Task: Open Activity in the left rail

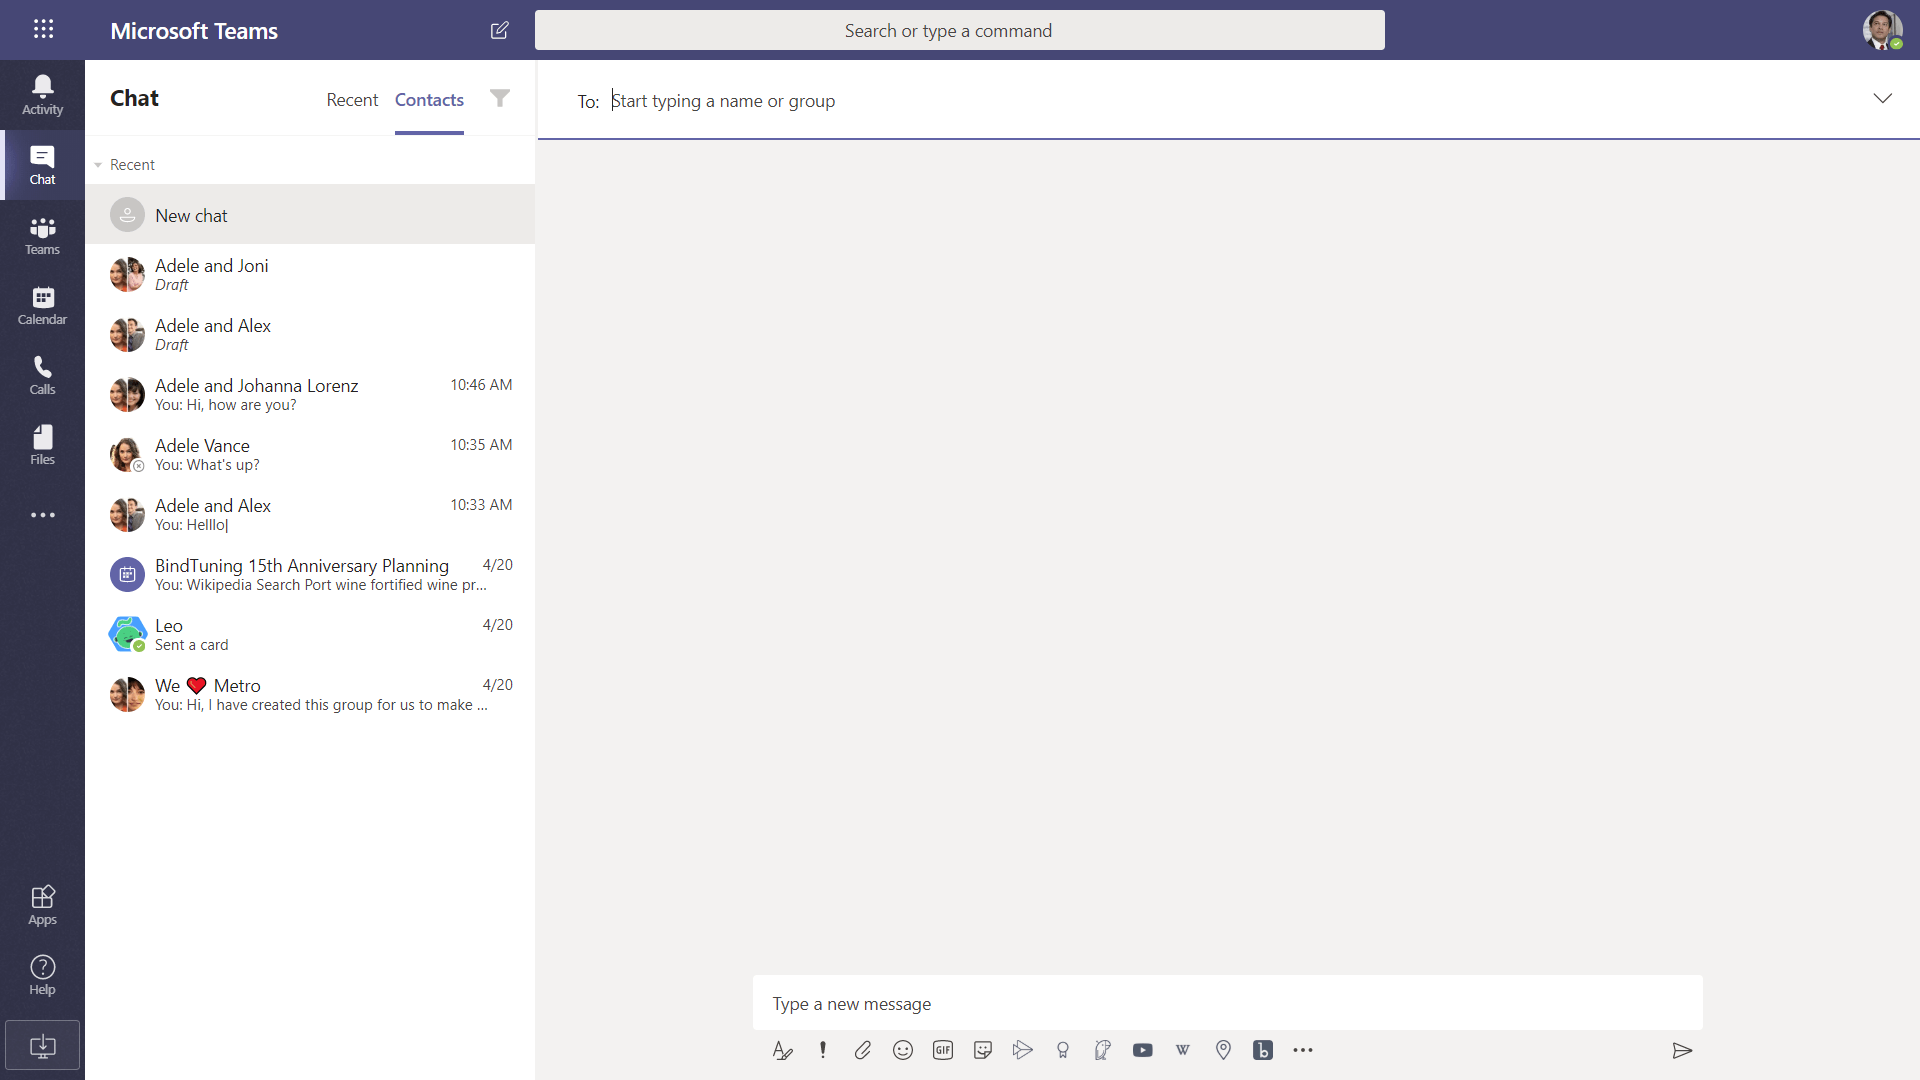Action: [x=42, y=95]
